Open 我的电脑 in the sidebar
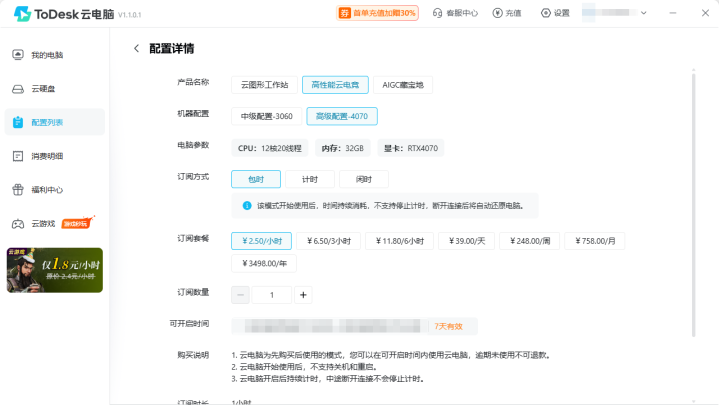Image resolution: width=719 pixels, height=405 pixels. [x=55, y=55]
